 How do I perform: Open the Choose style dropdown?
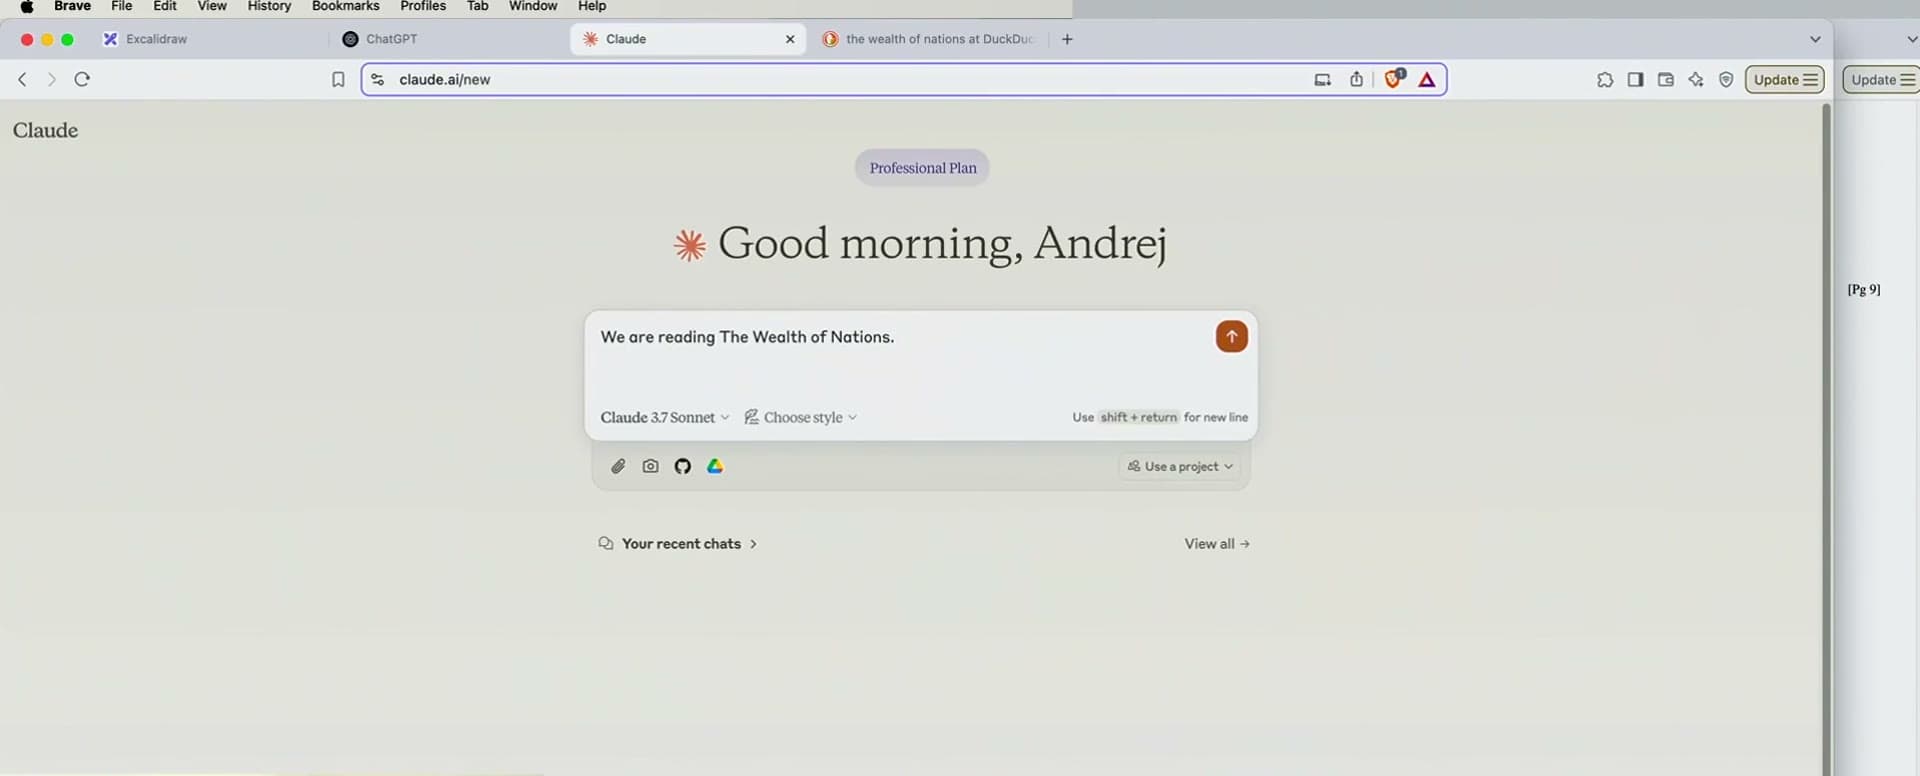coord(800,417)
